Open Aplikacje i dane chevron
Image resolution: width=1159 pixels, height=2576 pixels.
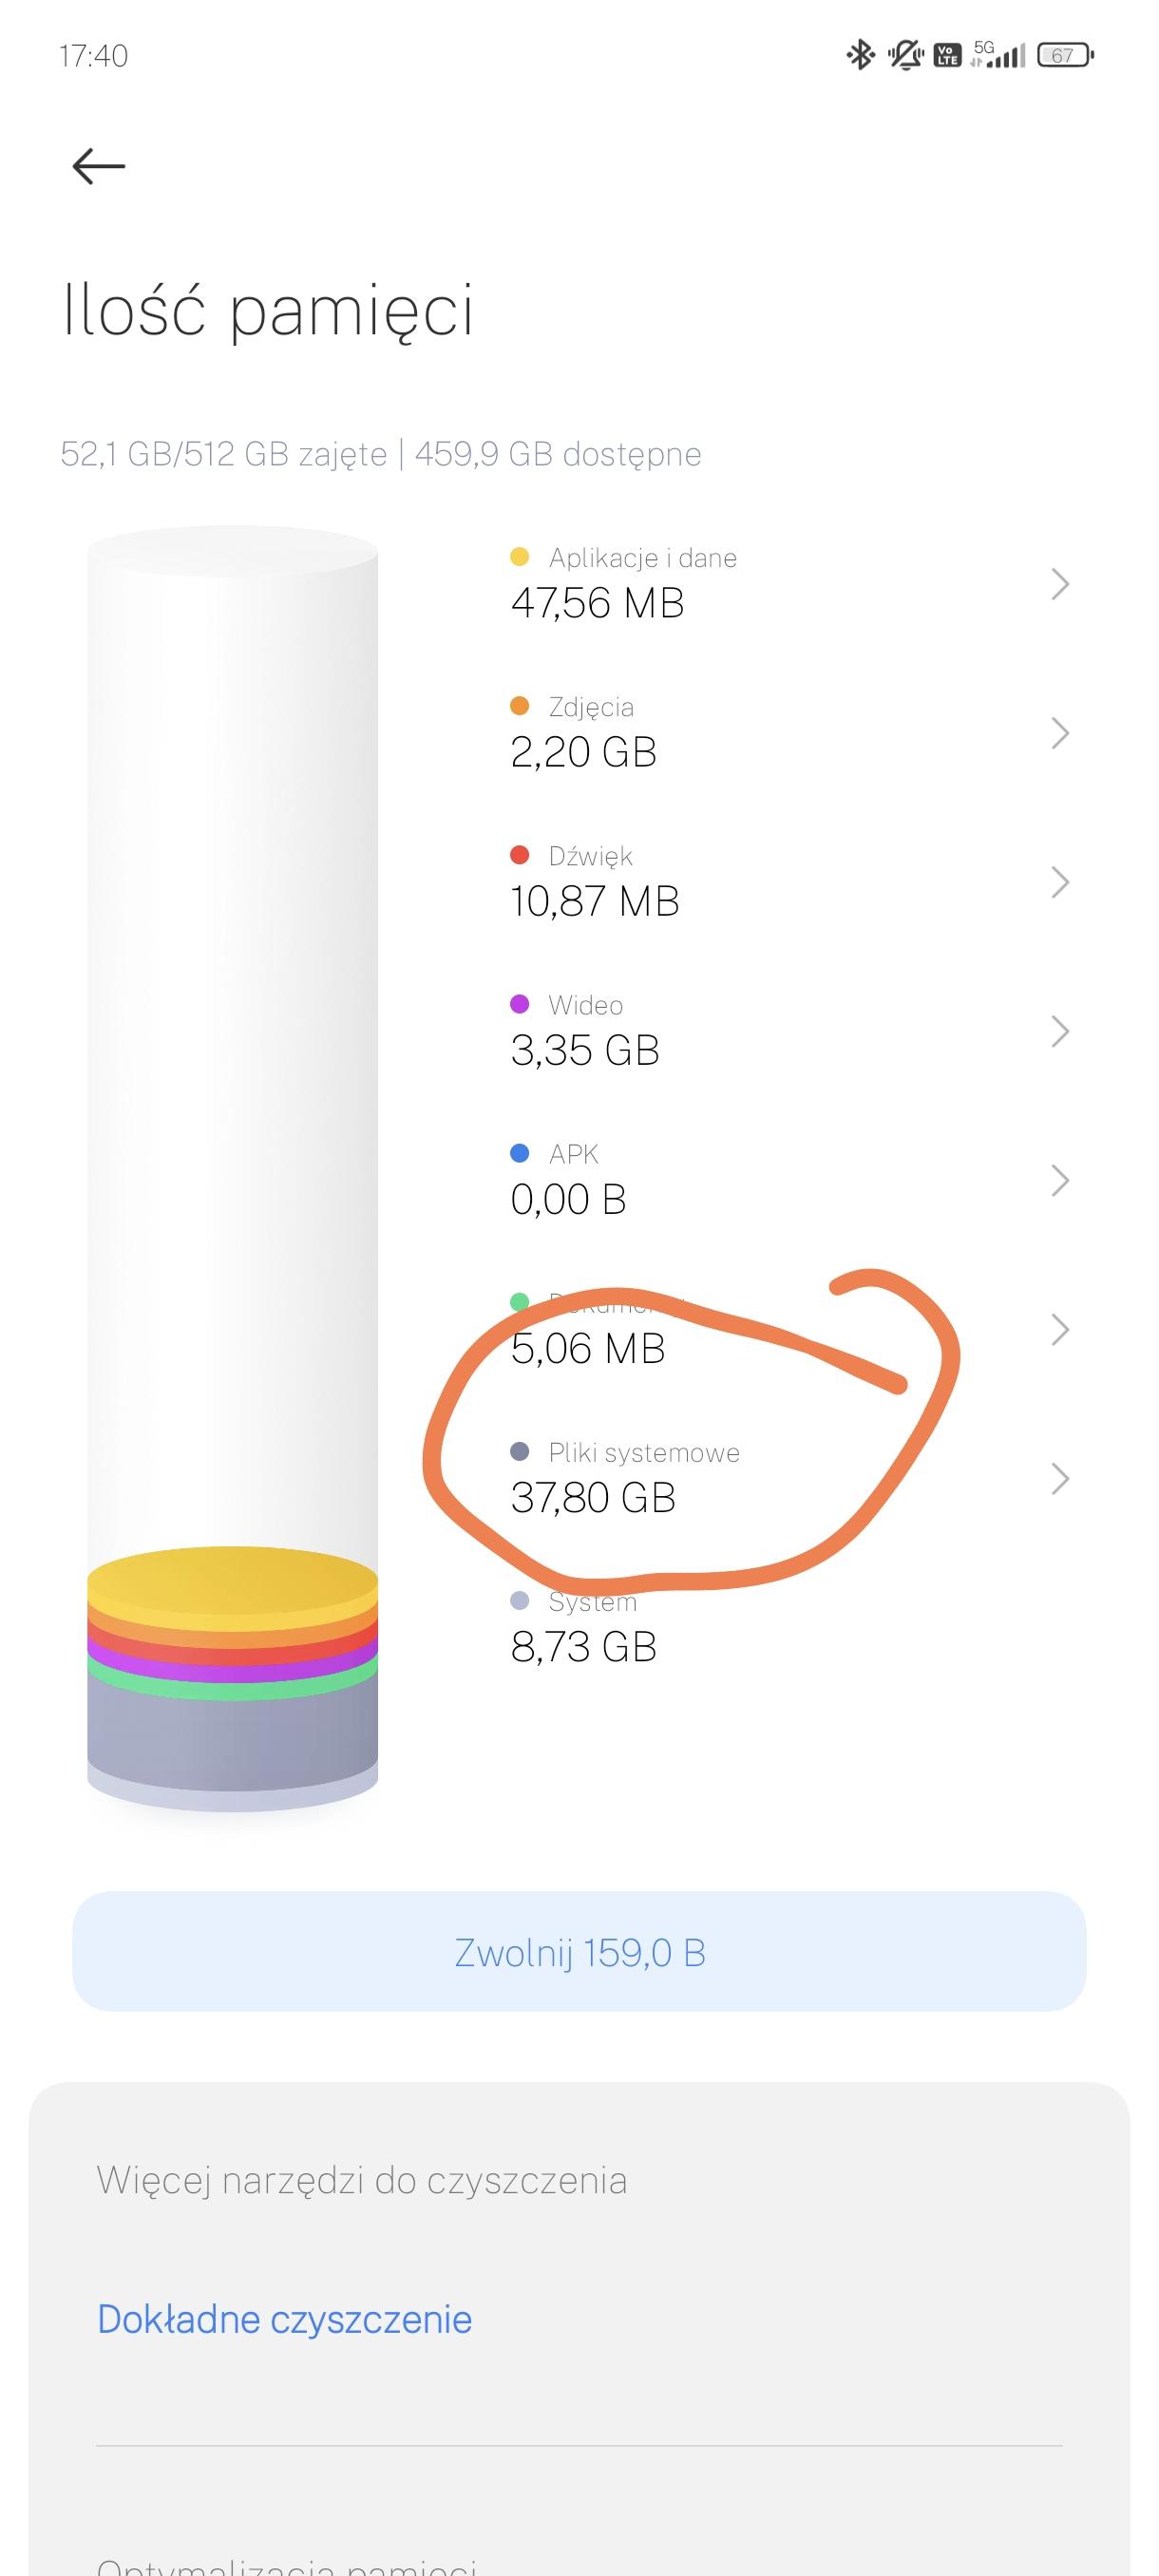pyautogui.click(x=1061, y=583)
